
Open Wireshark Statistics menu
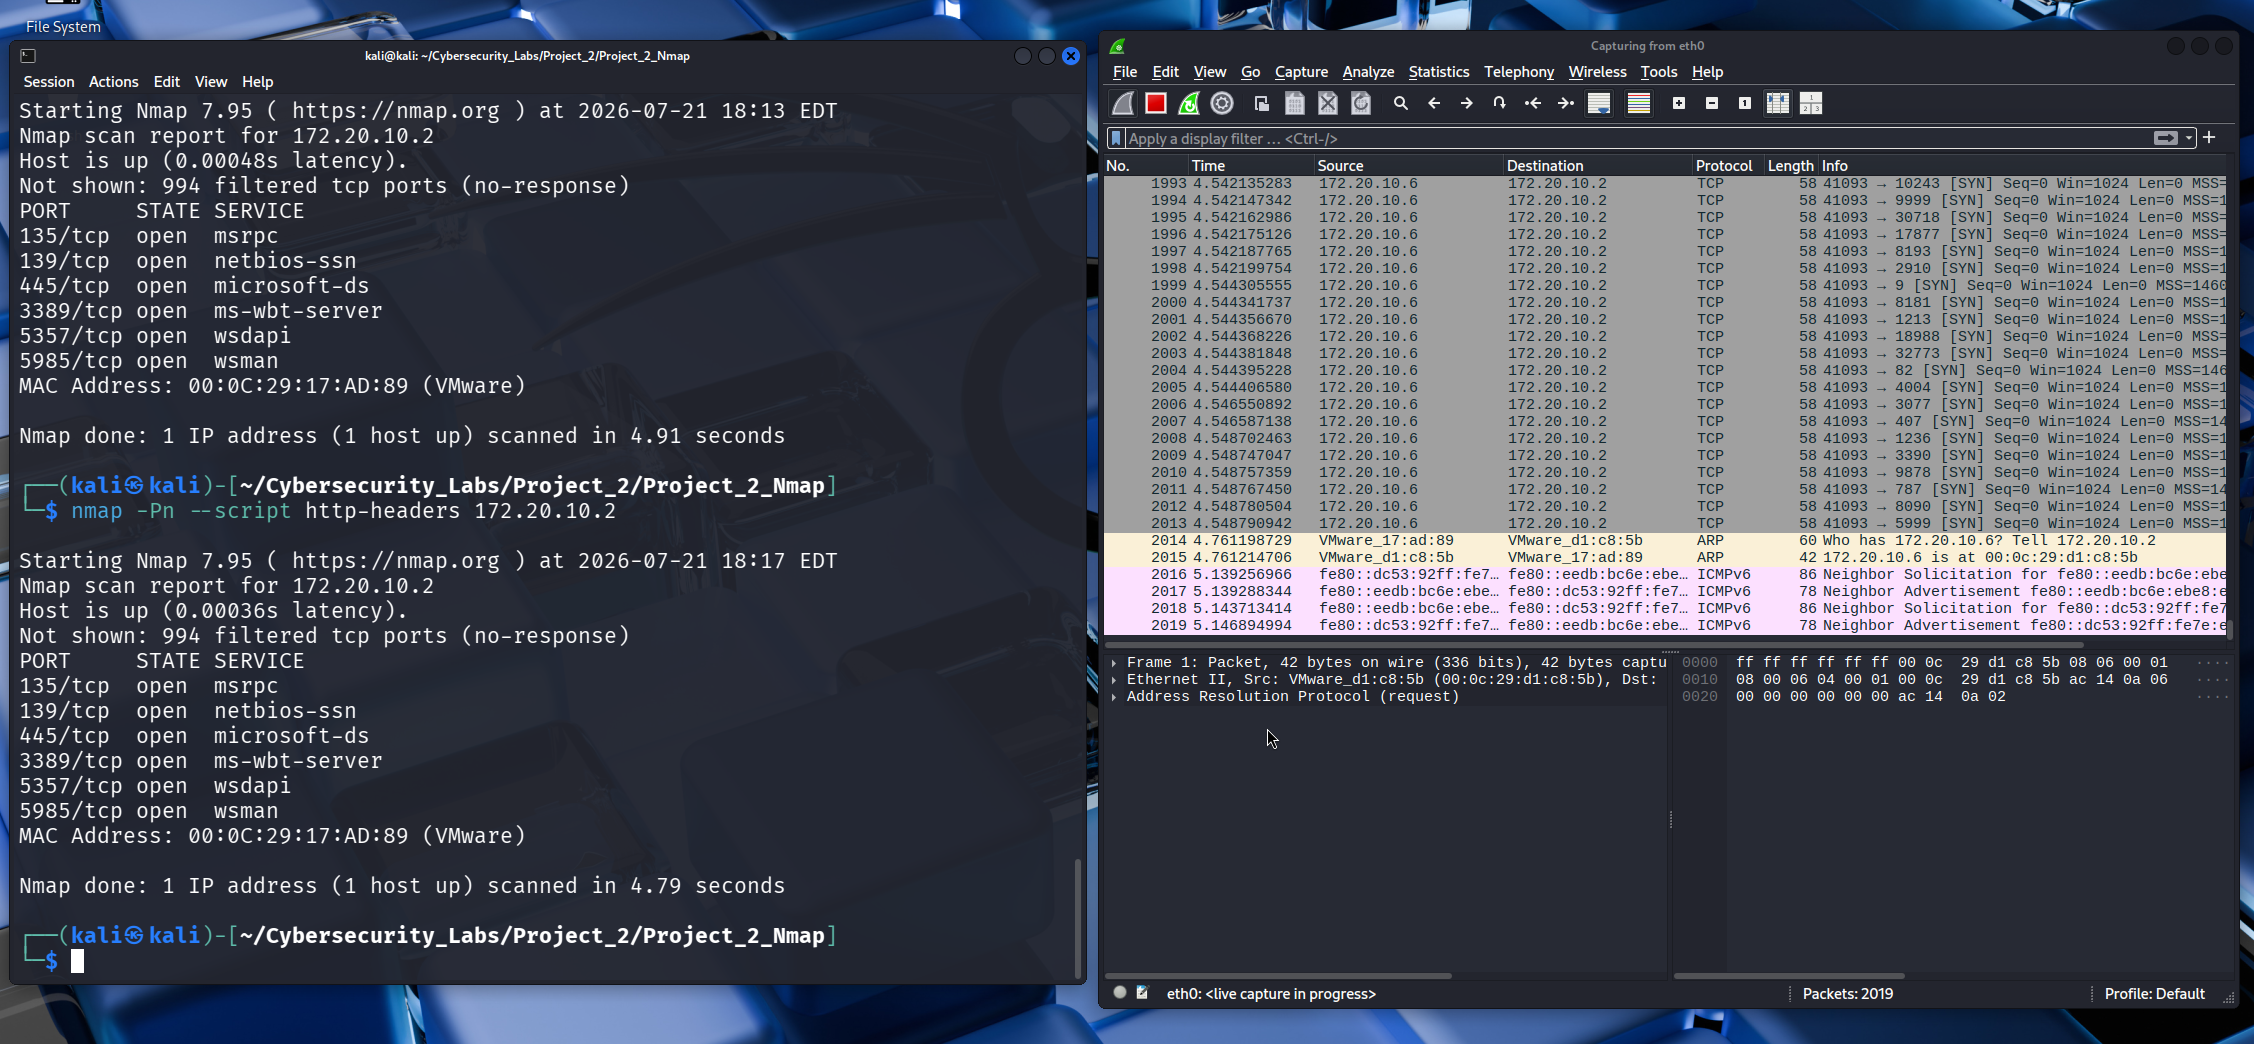click(x=1439, y=72)
